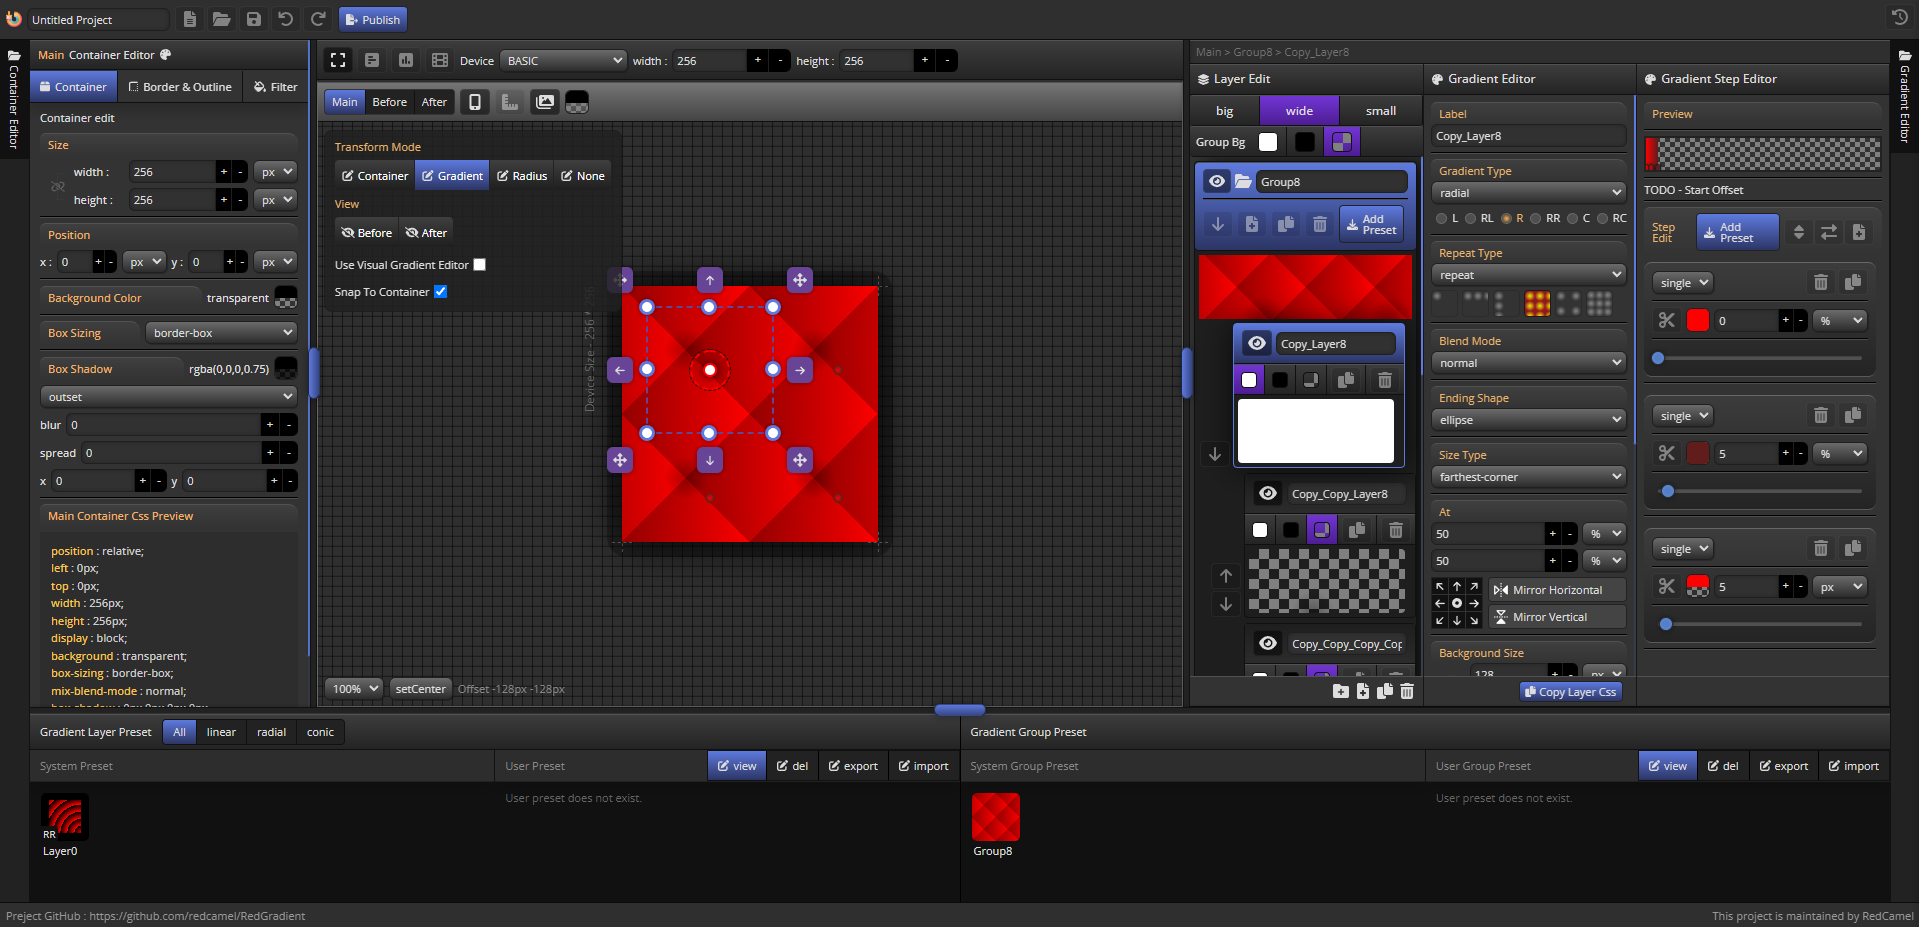
Task: Click the scissors icon on first gradient step
Action: (1666, 320)
